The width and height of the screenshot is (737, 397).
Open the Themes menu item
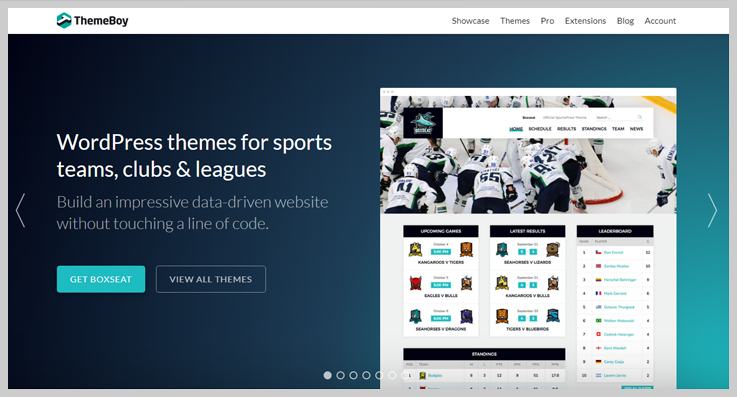tap(515, 21)
